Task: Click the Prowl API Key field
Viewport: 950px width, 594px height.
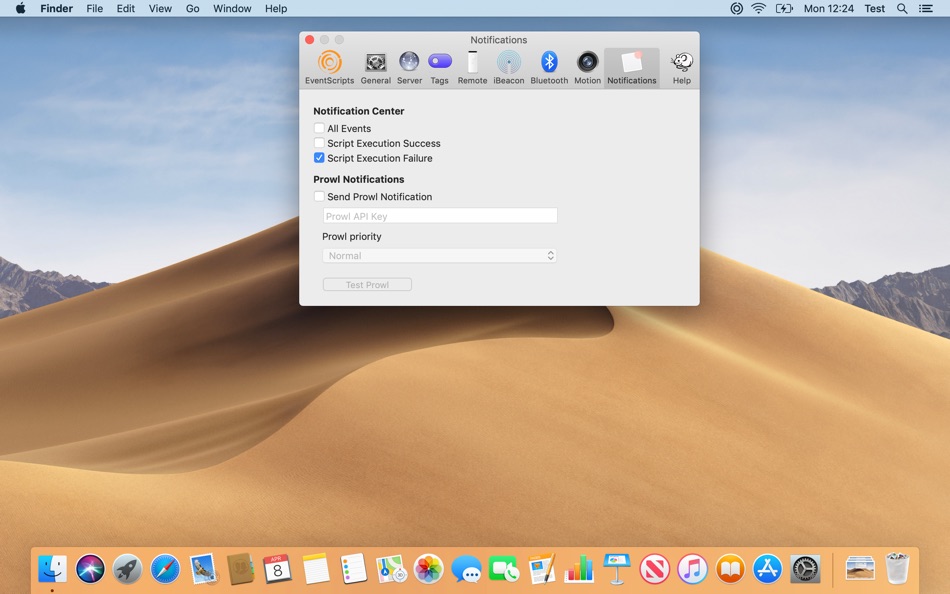Action: click(x=440, y=216)
